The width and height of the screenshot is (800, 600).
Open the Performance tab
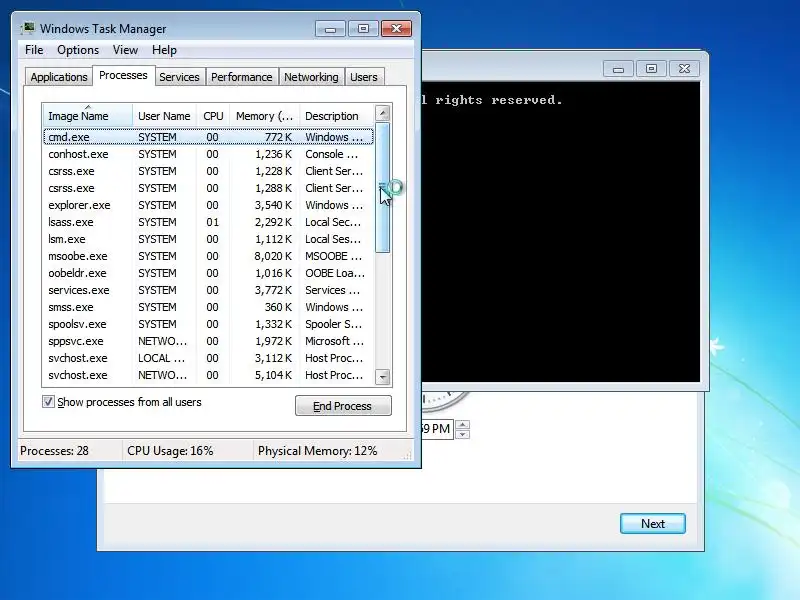[x=241, y=77]
